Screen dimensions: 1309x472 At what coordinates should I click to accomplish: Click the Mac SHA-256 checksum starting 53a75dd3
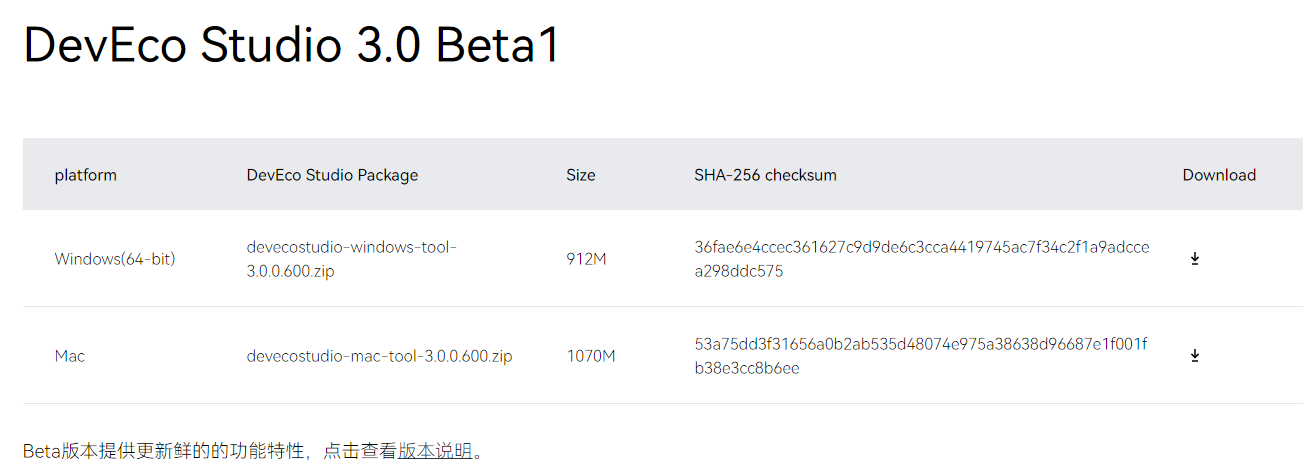[920, 356]
